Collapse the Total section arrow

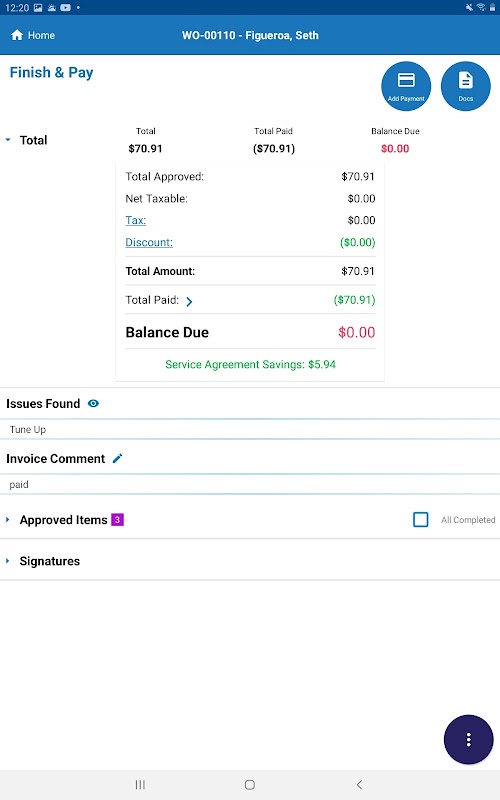pos(8,139)
